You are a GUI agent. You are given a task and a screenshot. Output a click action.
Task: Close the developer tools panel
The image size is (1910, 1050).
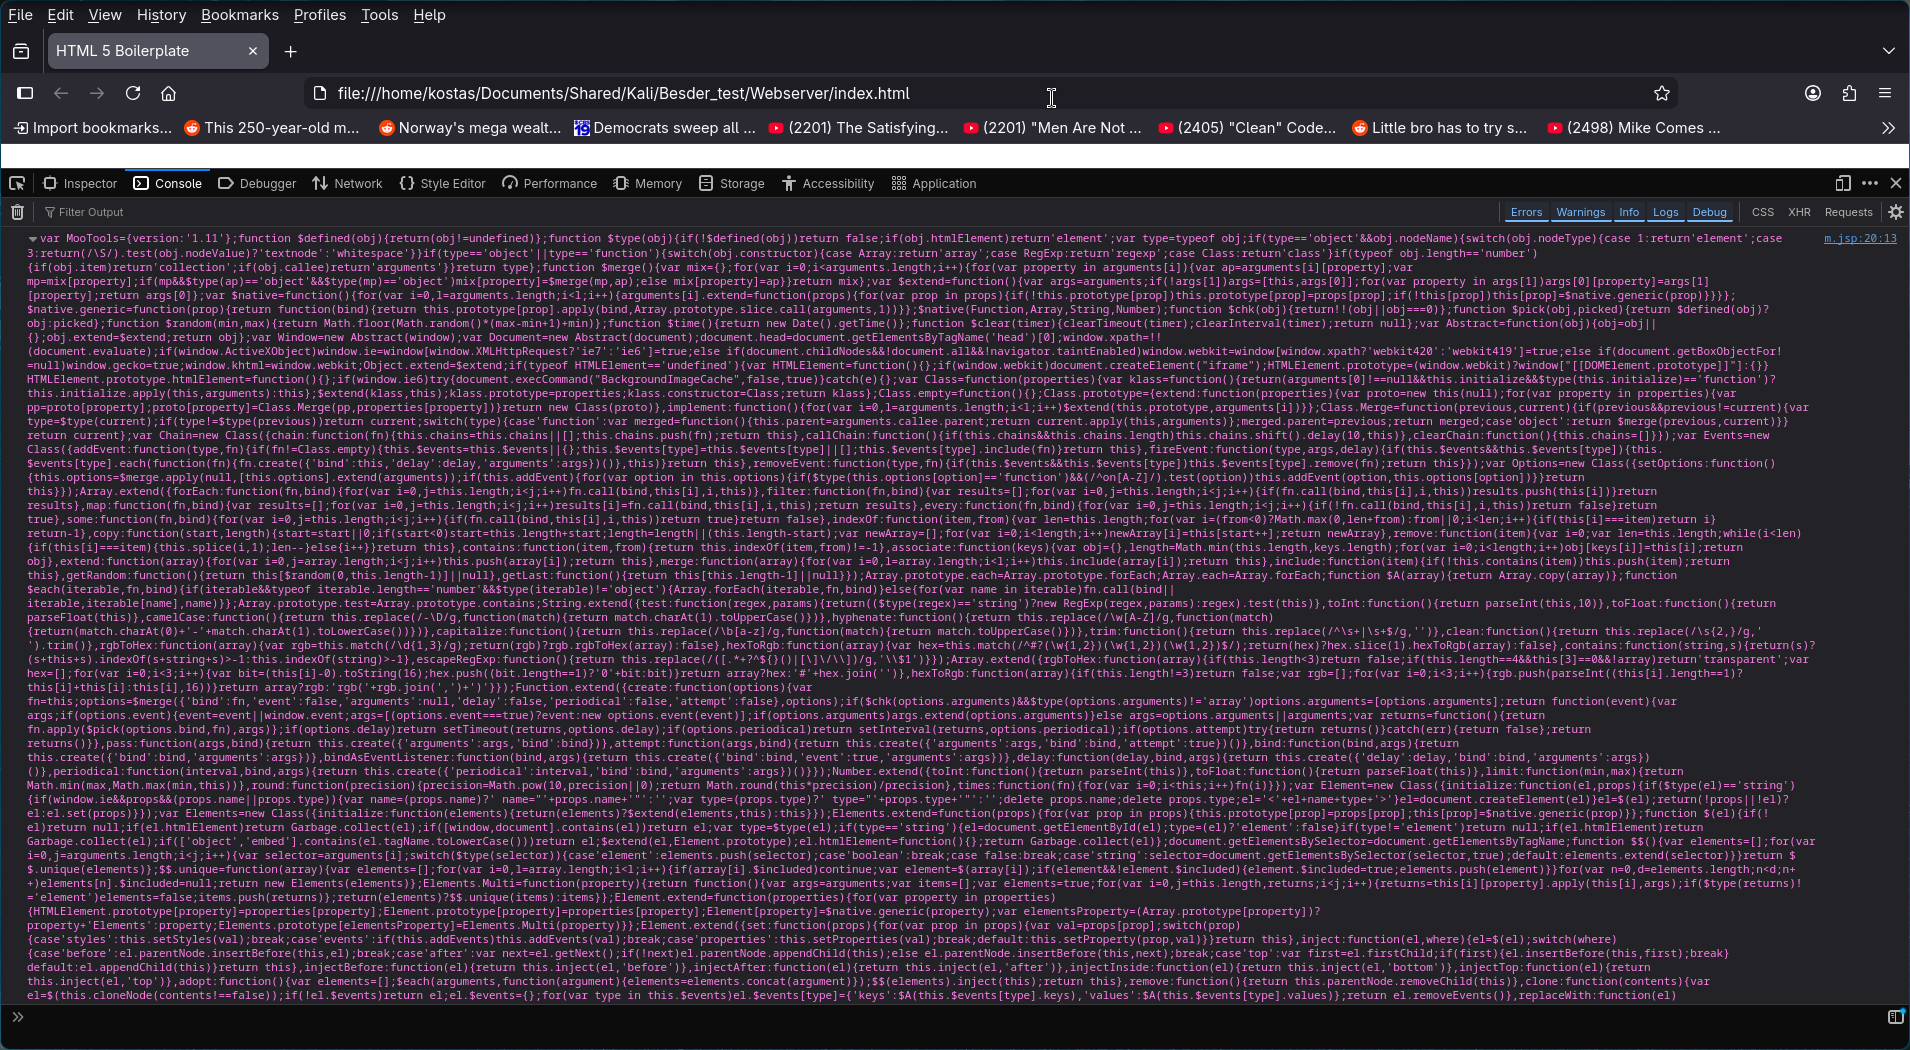[x=1895, y=183]
